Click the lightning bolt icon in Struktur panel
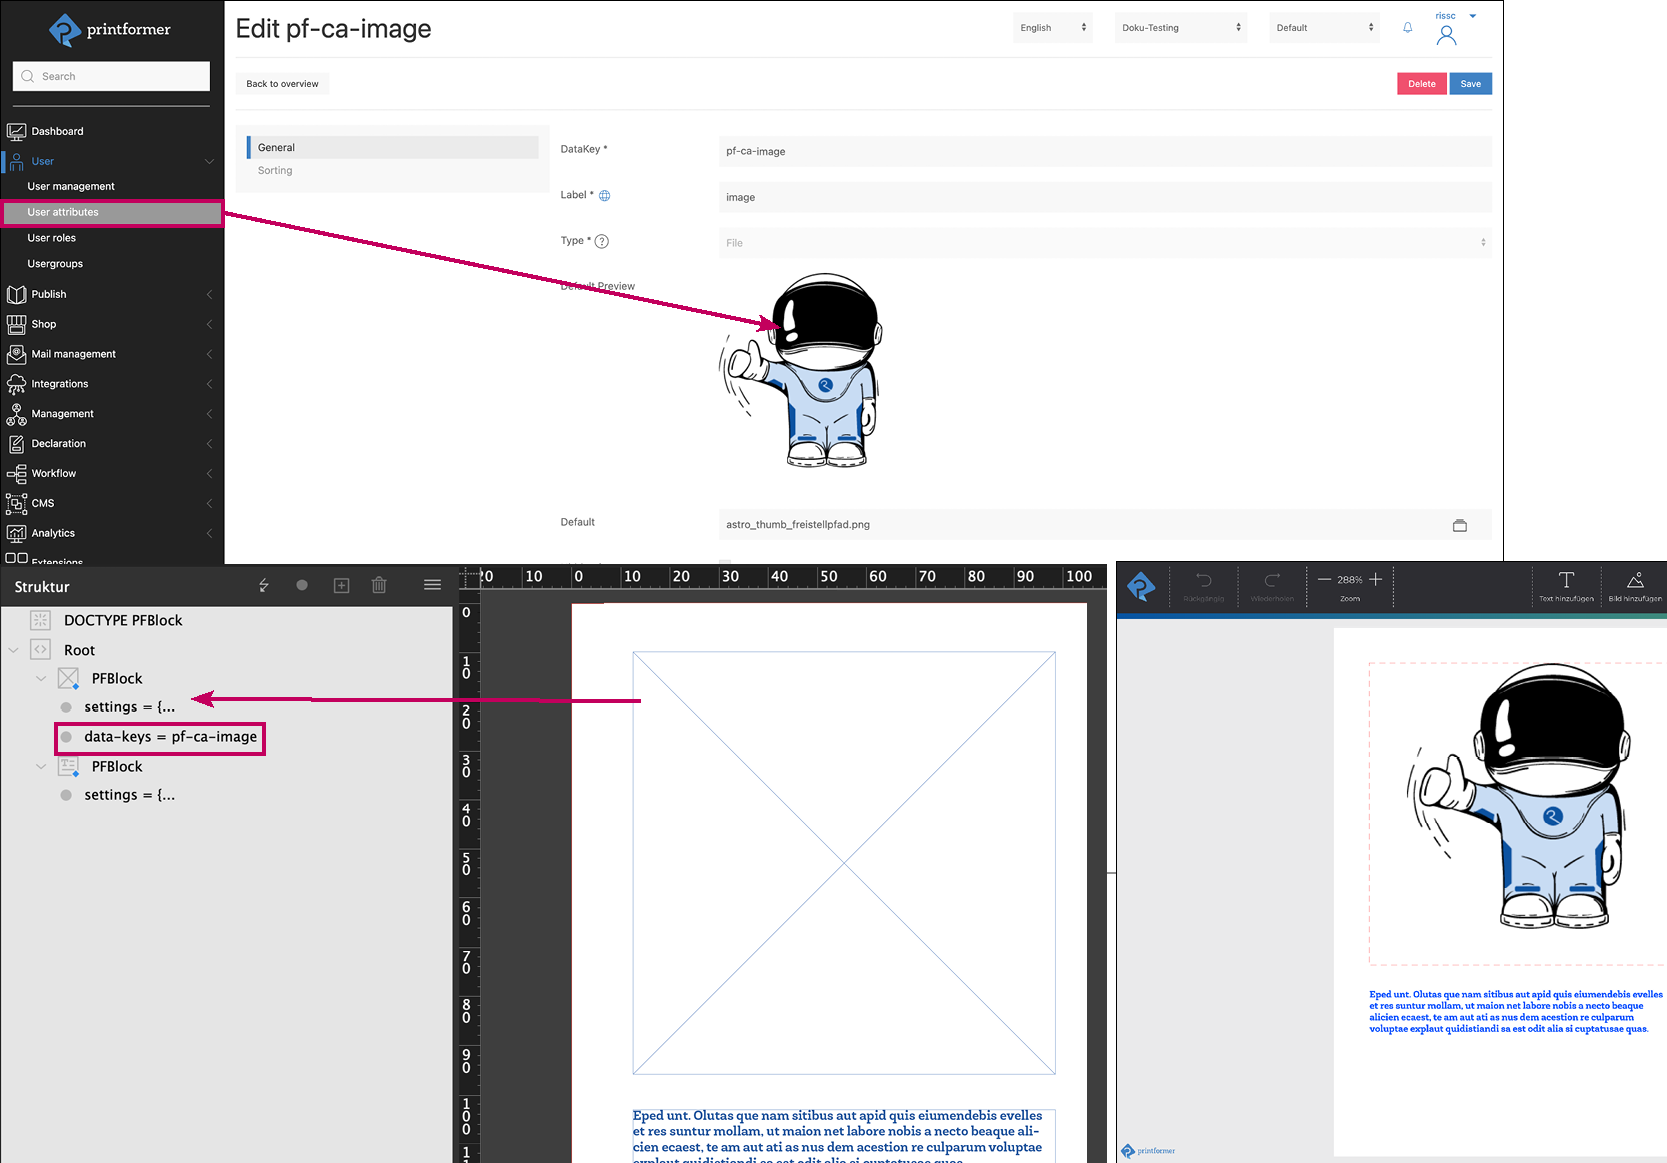 (x=264, y=585)
